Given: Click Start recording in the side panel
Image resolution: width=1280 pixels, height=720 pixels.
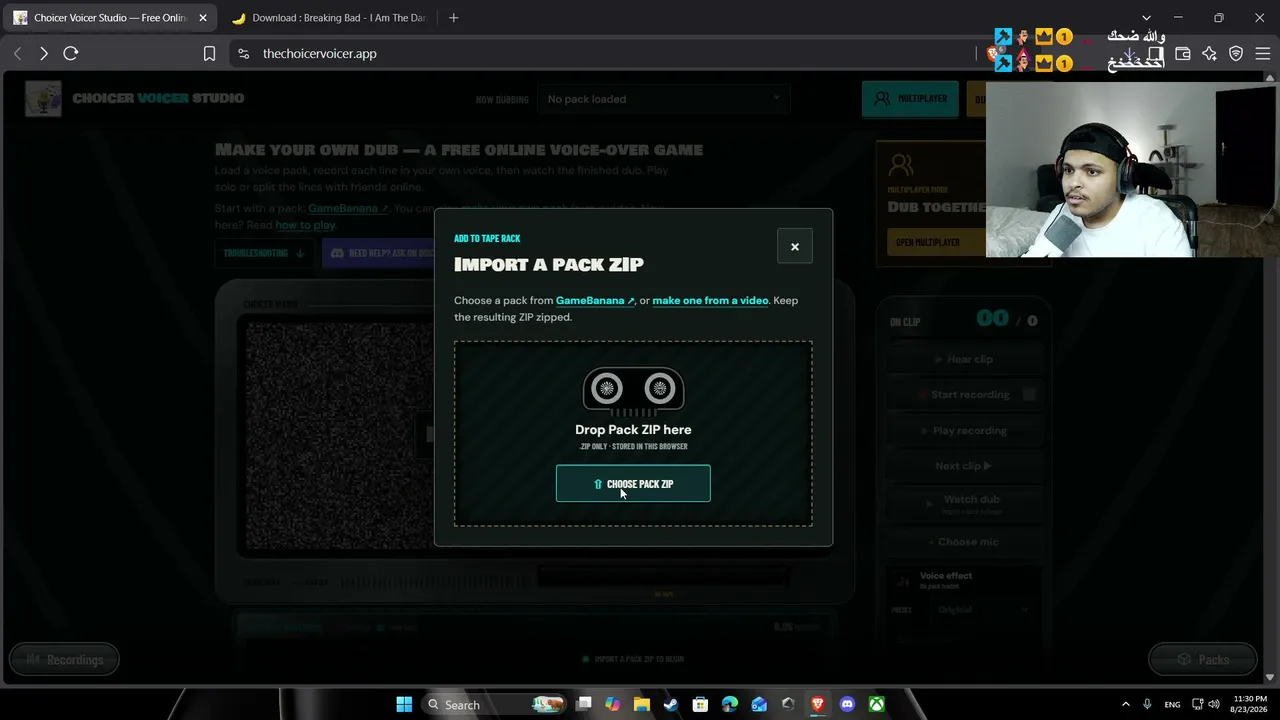Looking at the screenshot, I should tap(963, 395).
